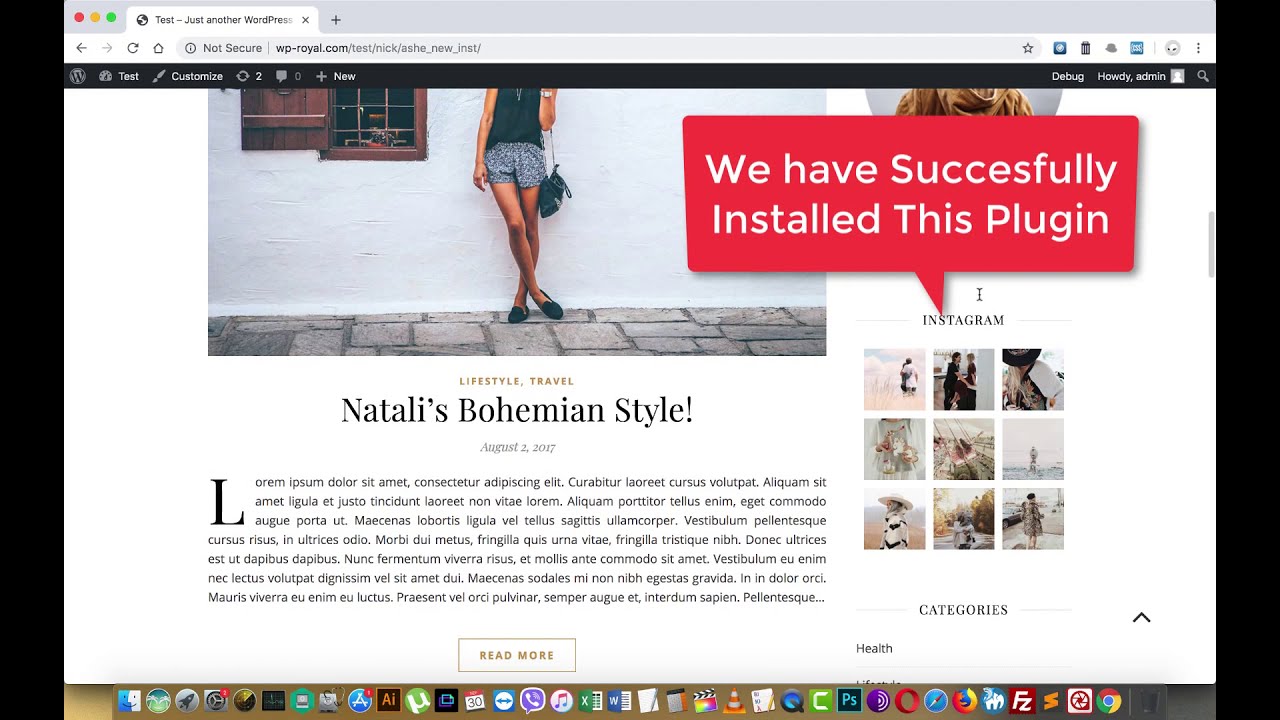Open Instagram photo of couple in field

pyautogui.click(x=894, y=379)
